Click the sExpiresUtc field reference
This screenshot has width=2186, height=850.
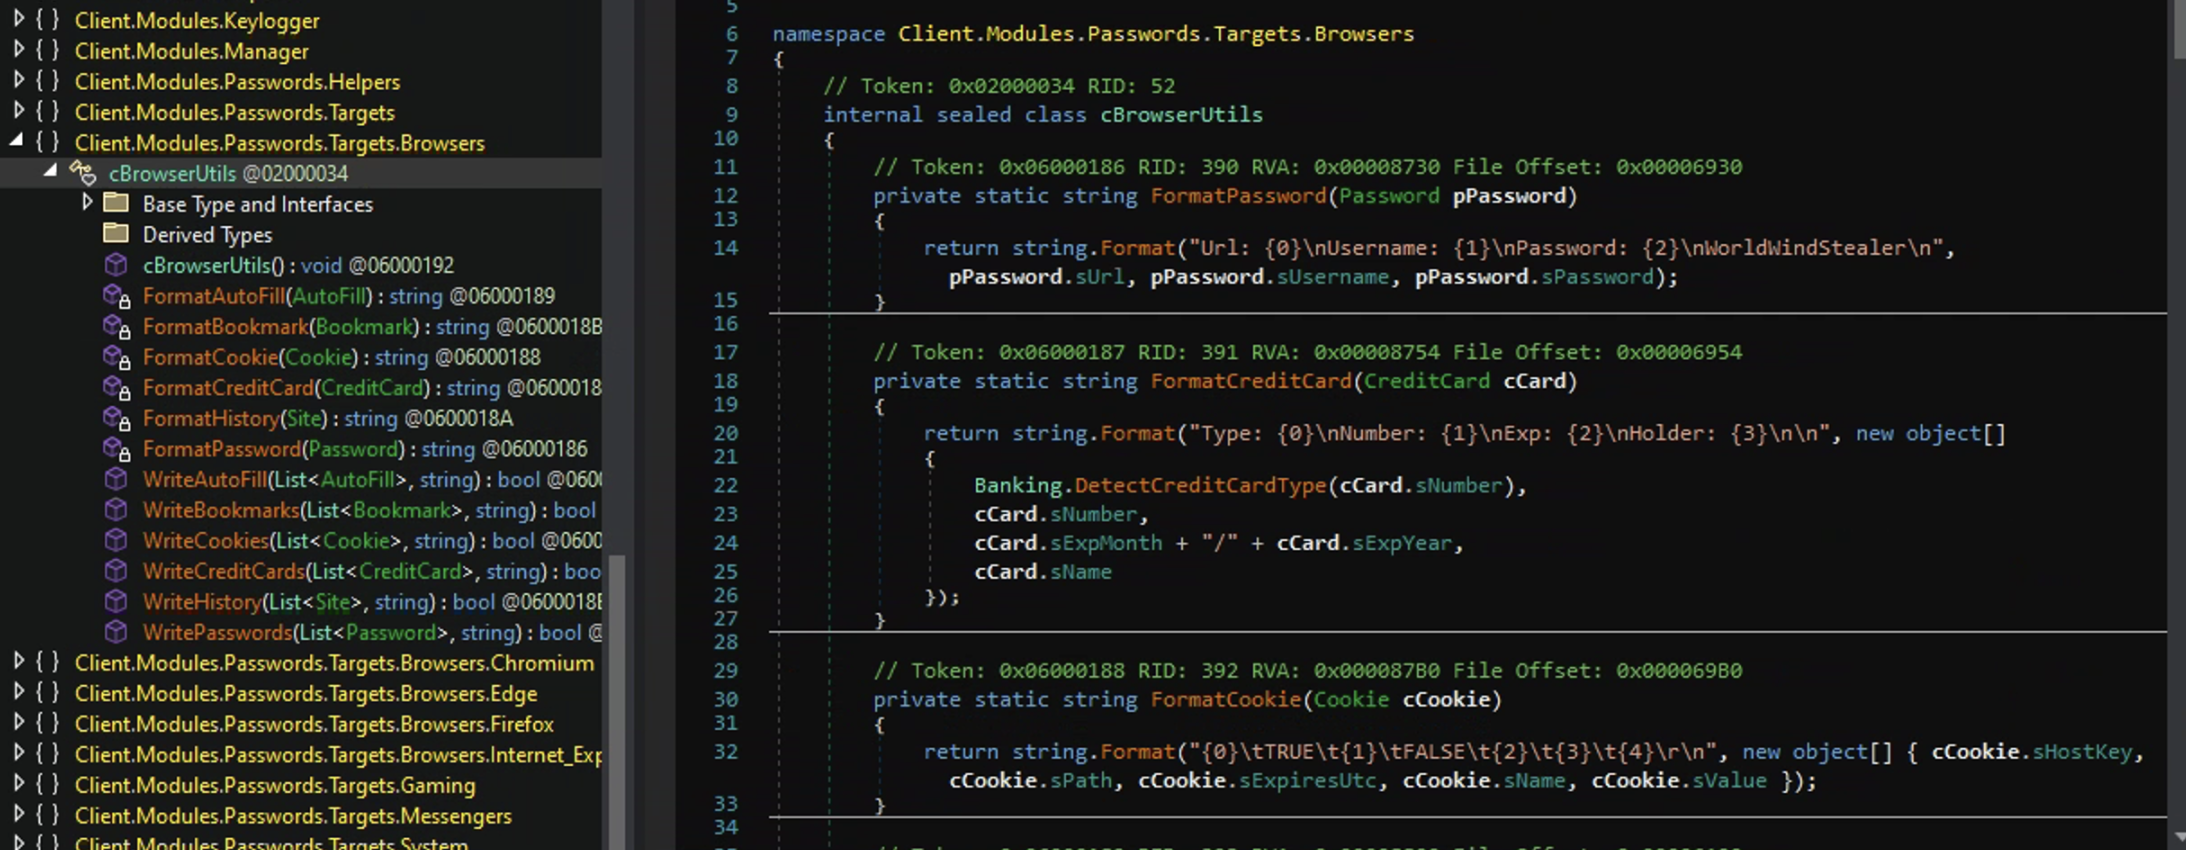(x=1308, y=780)
